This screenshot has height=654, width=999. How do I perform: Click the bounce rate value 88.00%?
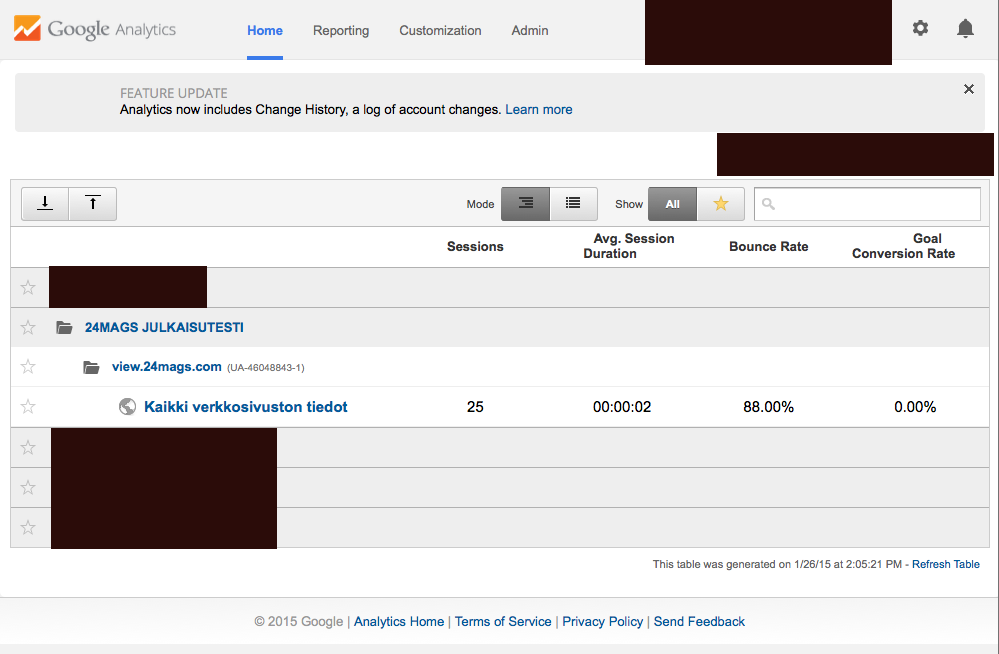(x=768, y=407)
